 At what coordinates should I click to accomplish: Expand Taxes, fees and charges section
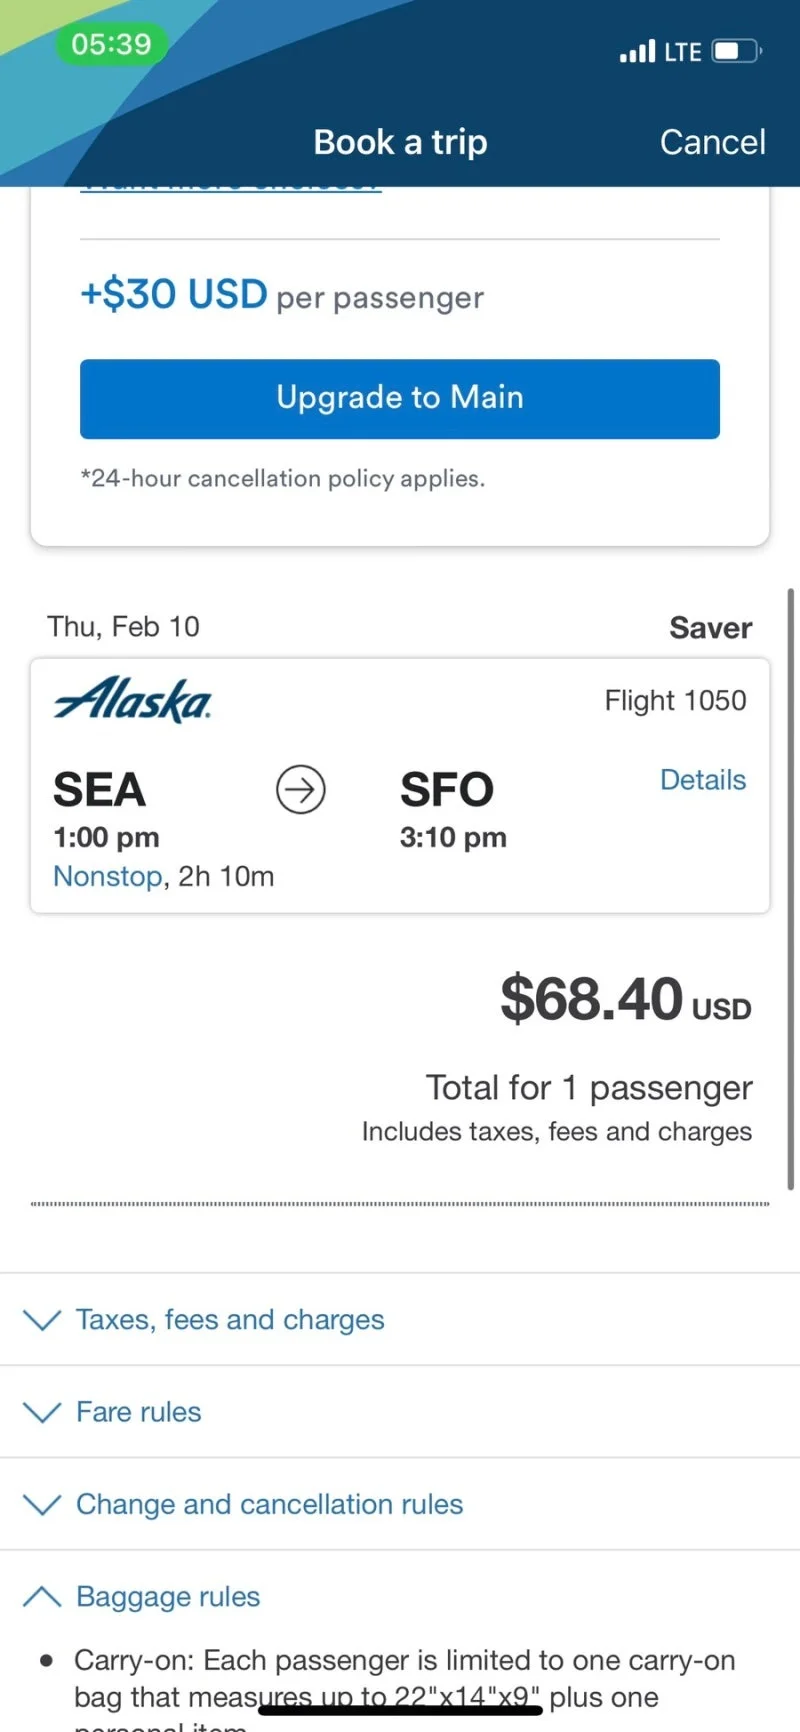tap(400, 1320)
